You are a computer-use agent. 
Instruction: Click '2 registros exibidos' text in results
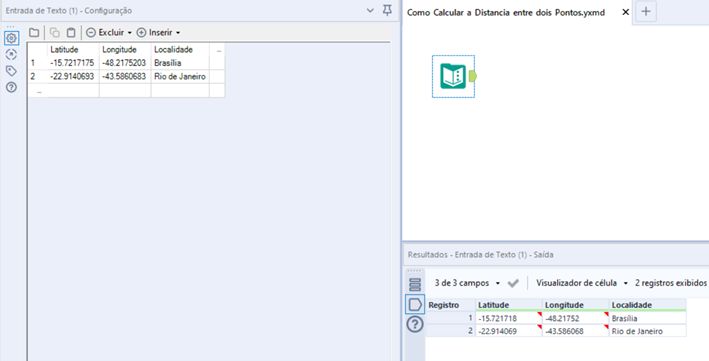click(x=671, y=283)
